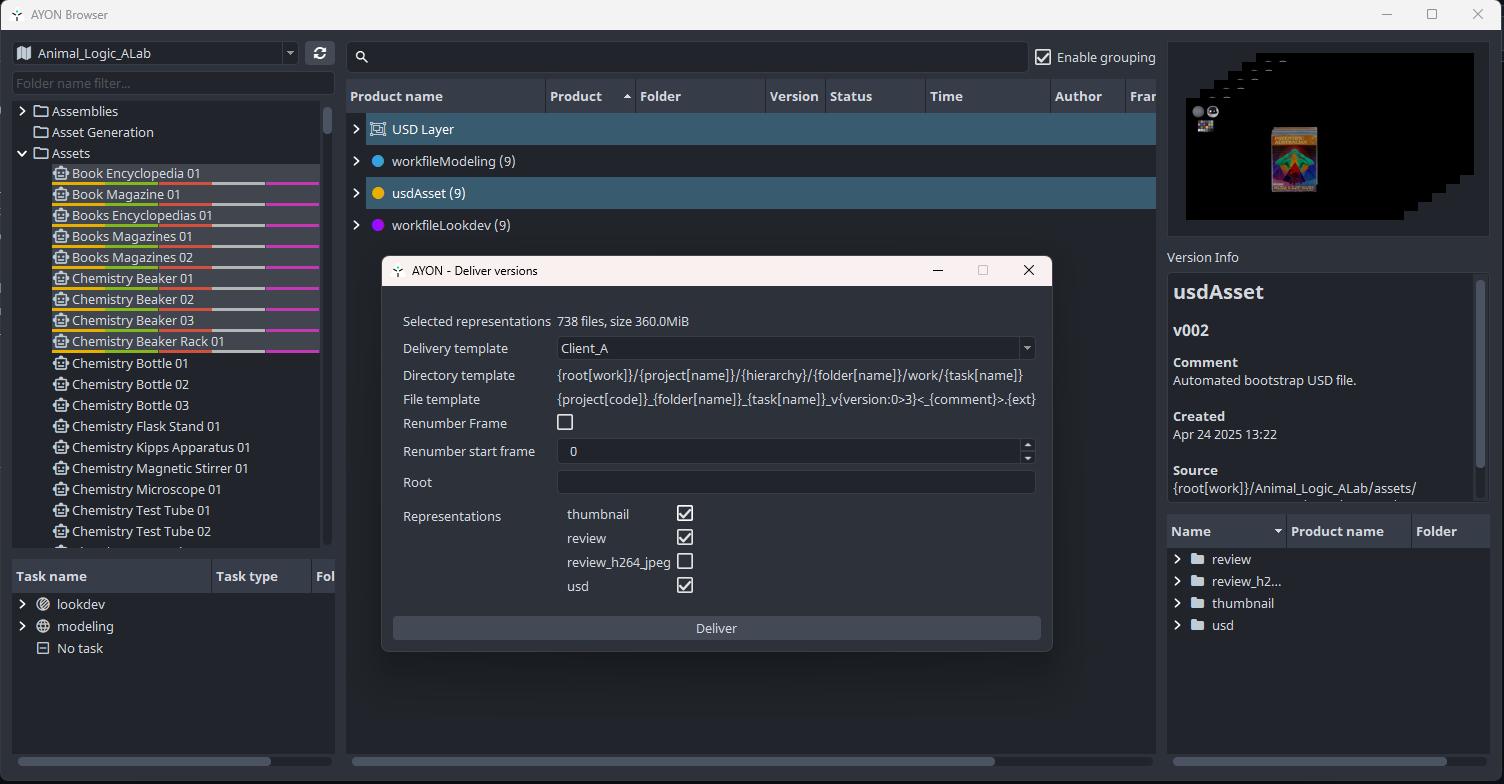Uncheck the thumbnail representation checkbox
Image resolution: width=1504 pixels, height=784 pixels.
pyautogui.click(x=685, y=513)
